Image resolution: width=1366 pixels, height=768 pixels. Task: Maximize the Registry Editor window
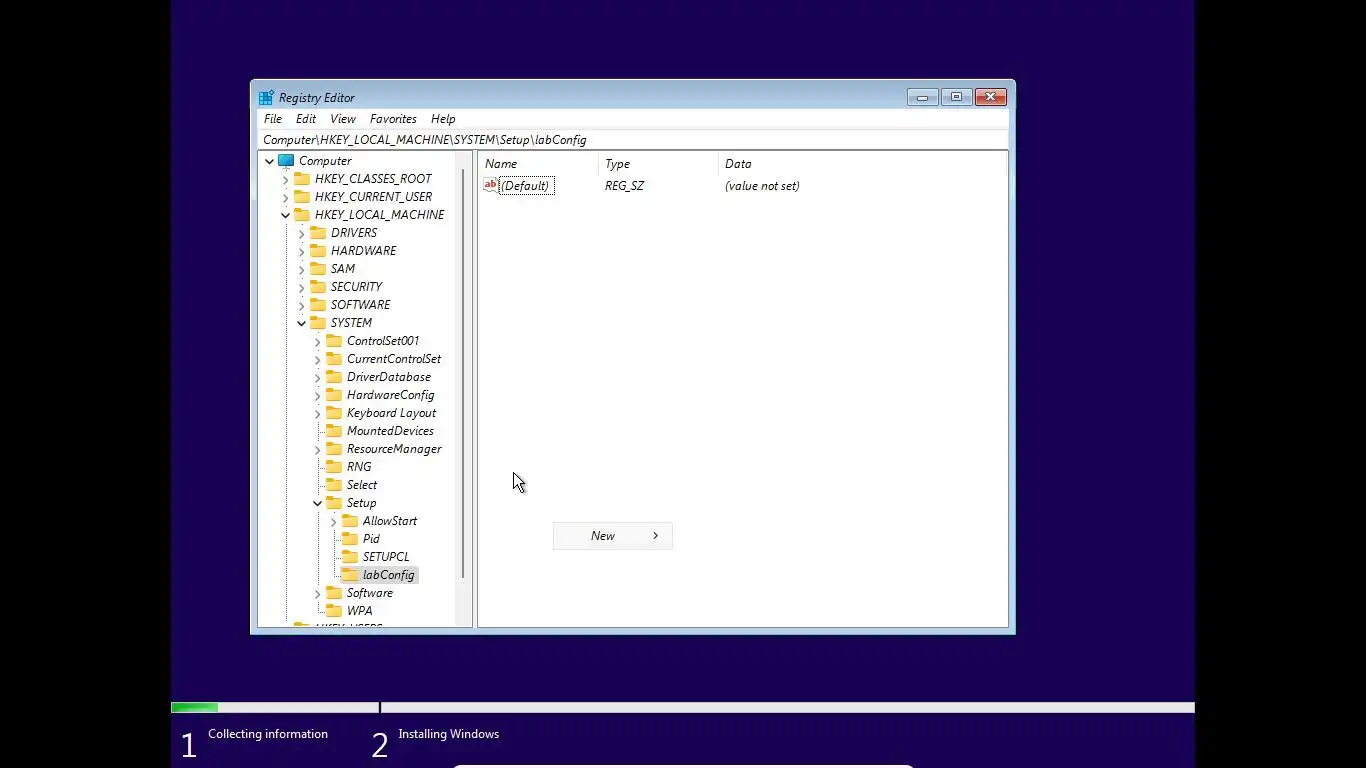(956, 97)
